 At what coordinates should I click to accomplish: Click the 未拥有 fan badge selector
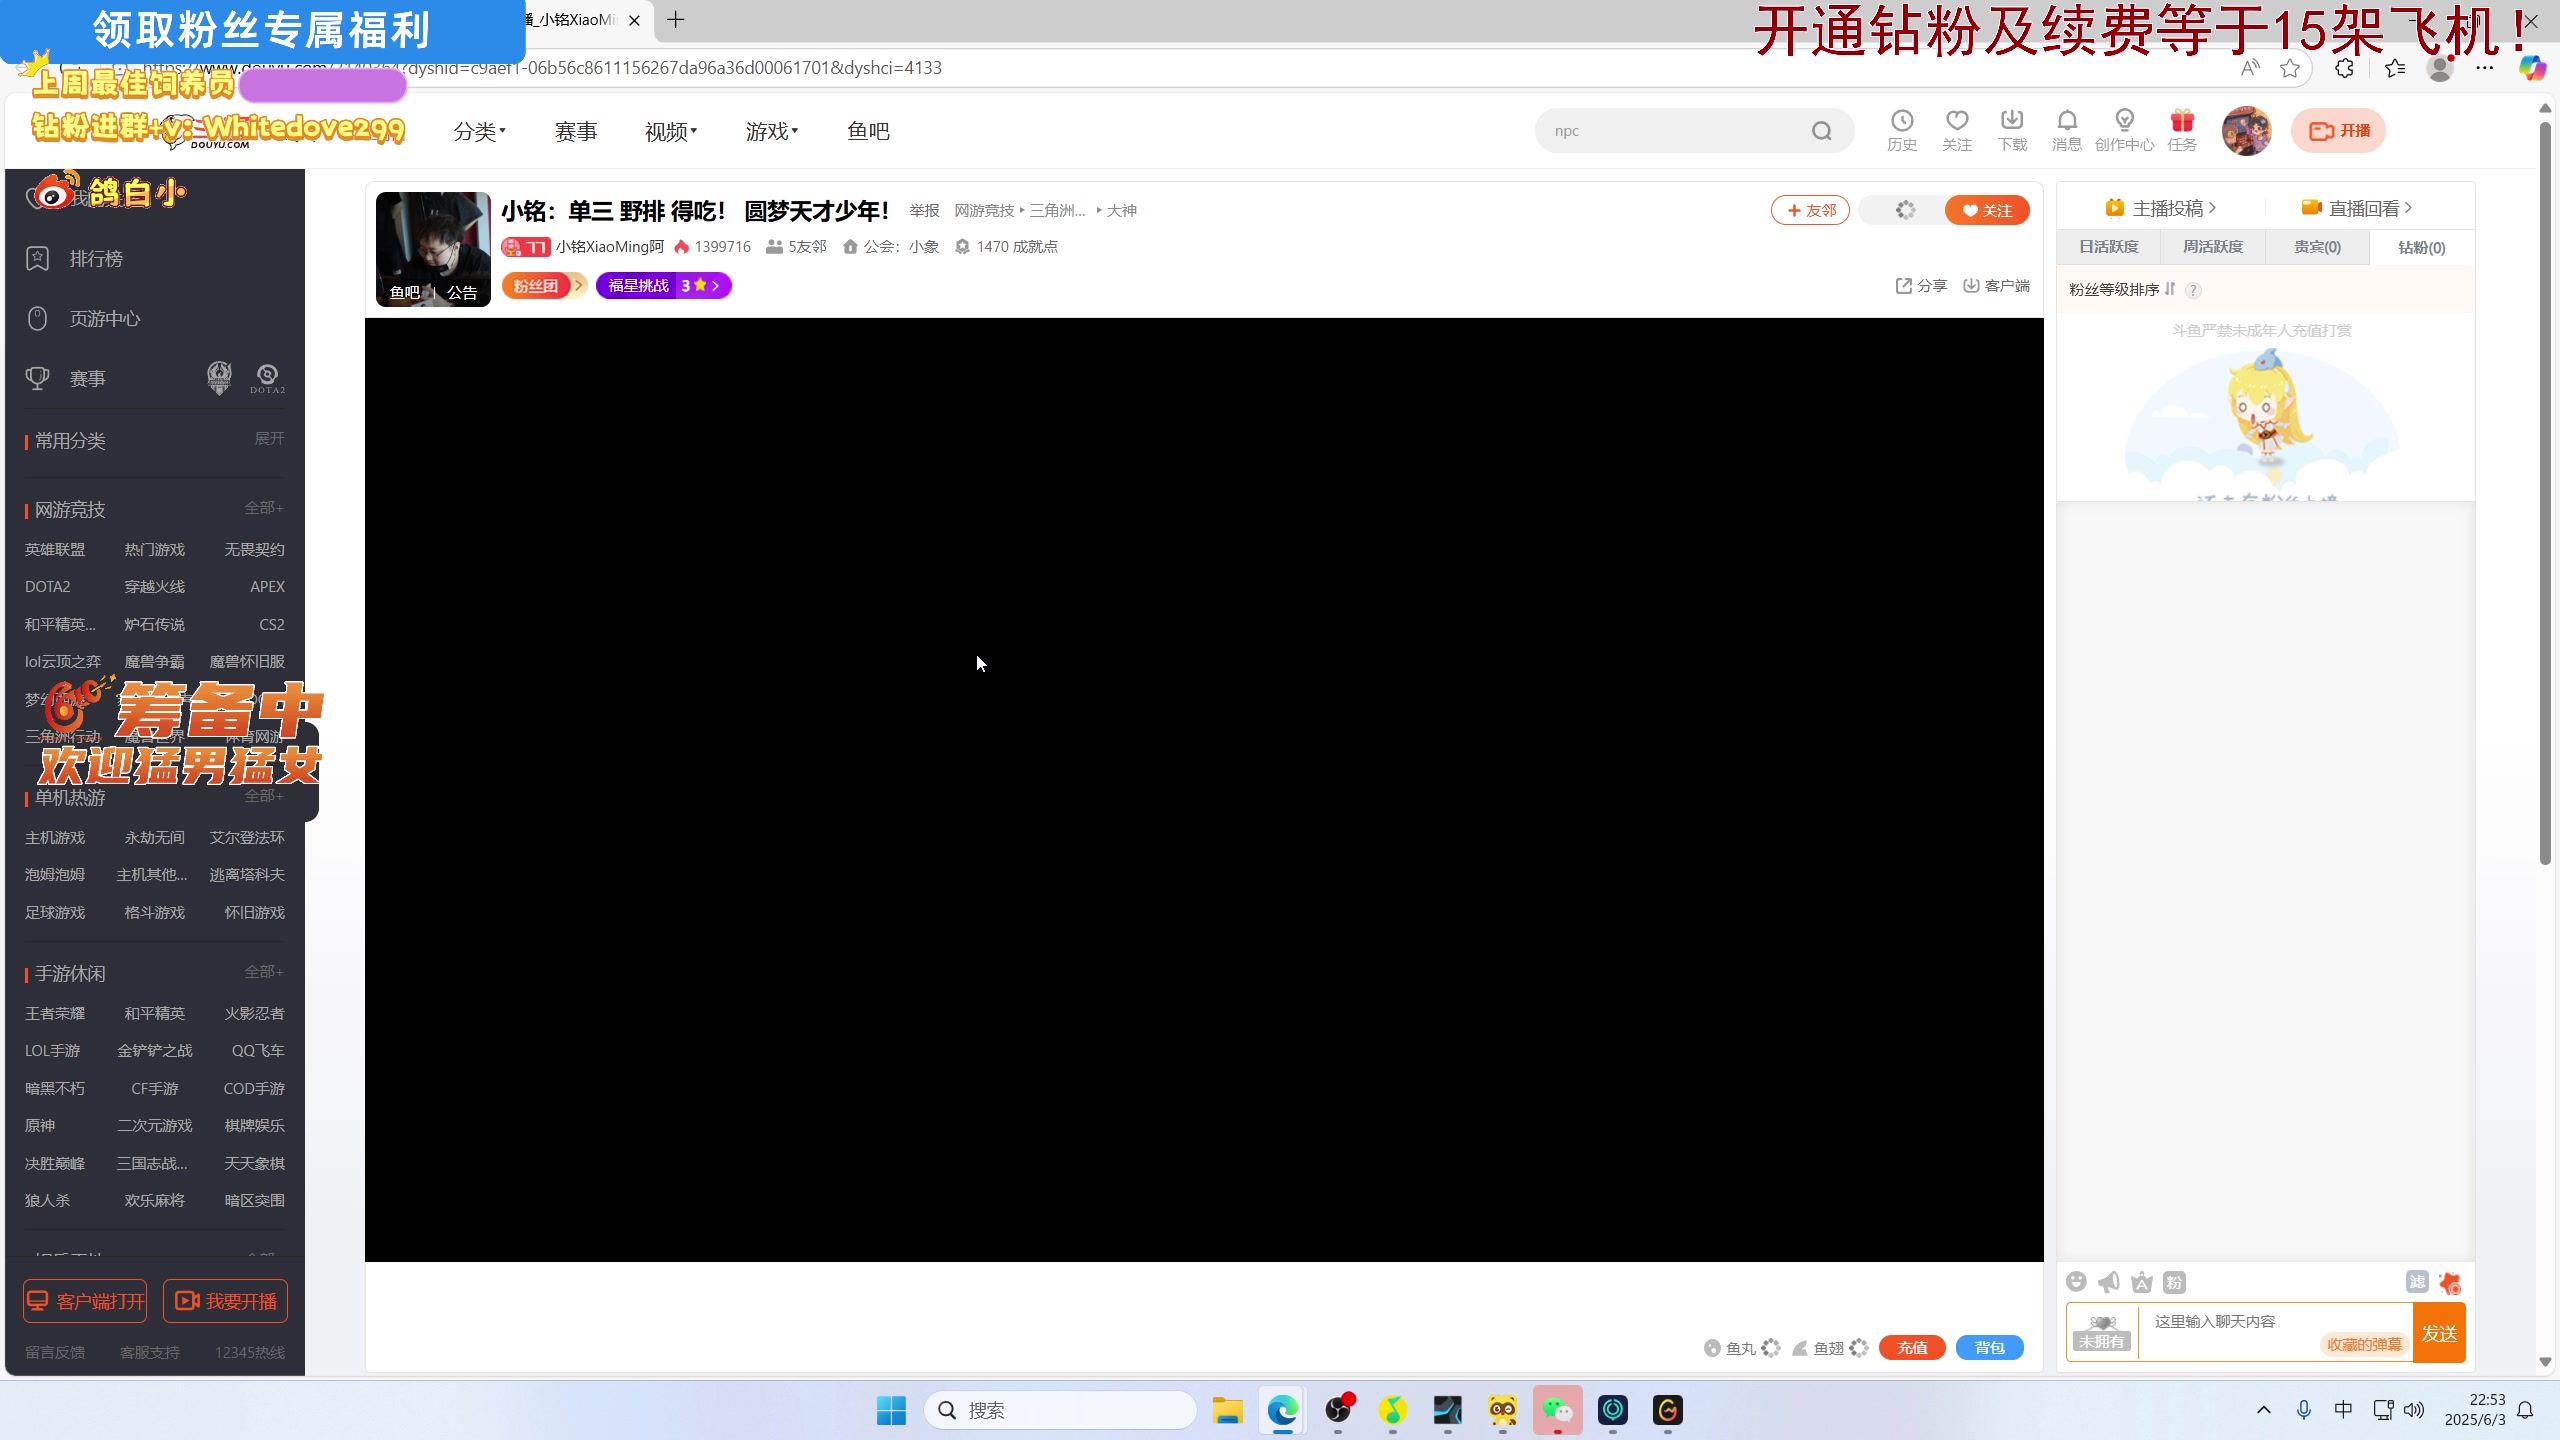[x=2102, y=1333]
